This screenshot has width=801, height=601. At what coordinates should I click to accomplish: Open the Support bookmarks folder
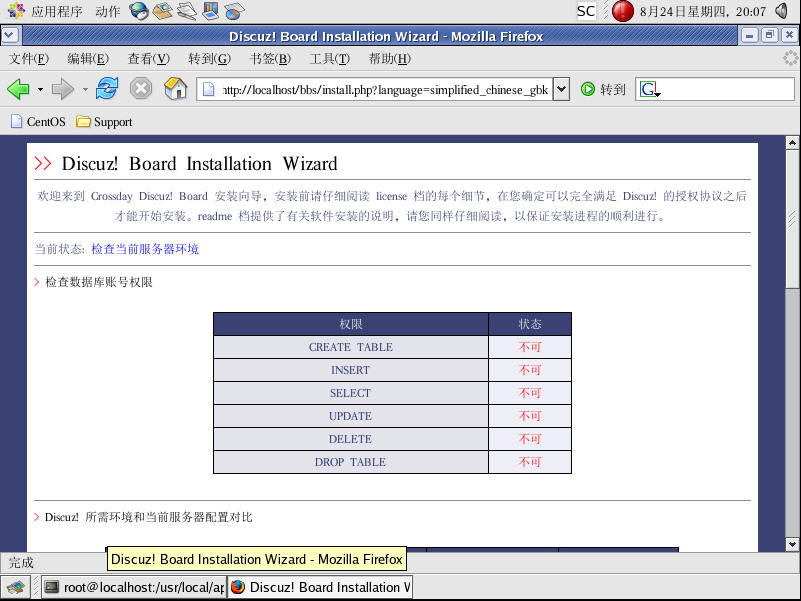[x=104, y=122]
